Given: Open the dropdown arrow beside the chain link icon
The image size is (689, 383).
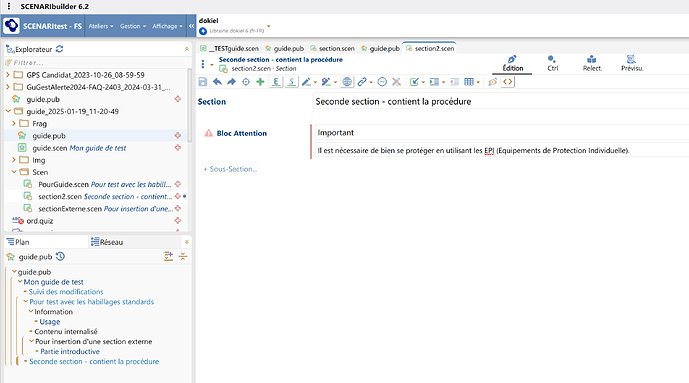Looking at the screenshot, I should (371, 82).
